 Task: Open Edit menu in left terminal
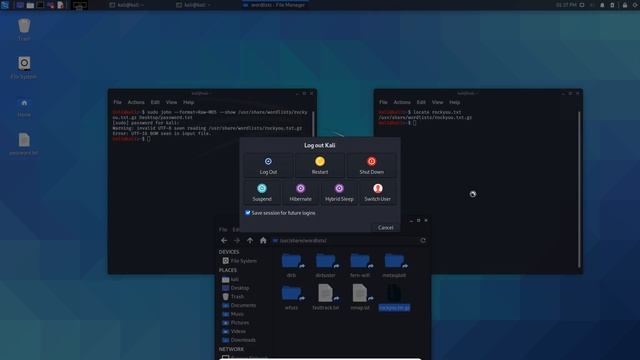click(x=155, y=102)
